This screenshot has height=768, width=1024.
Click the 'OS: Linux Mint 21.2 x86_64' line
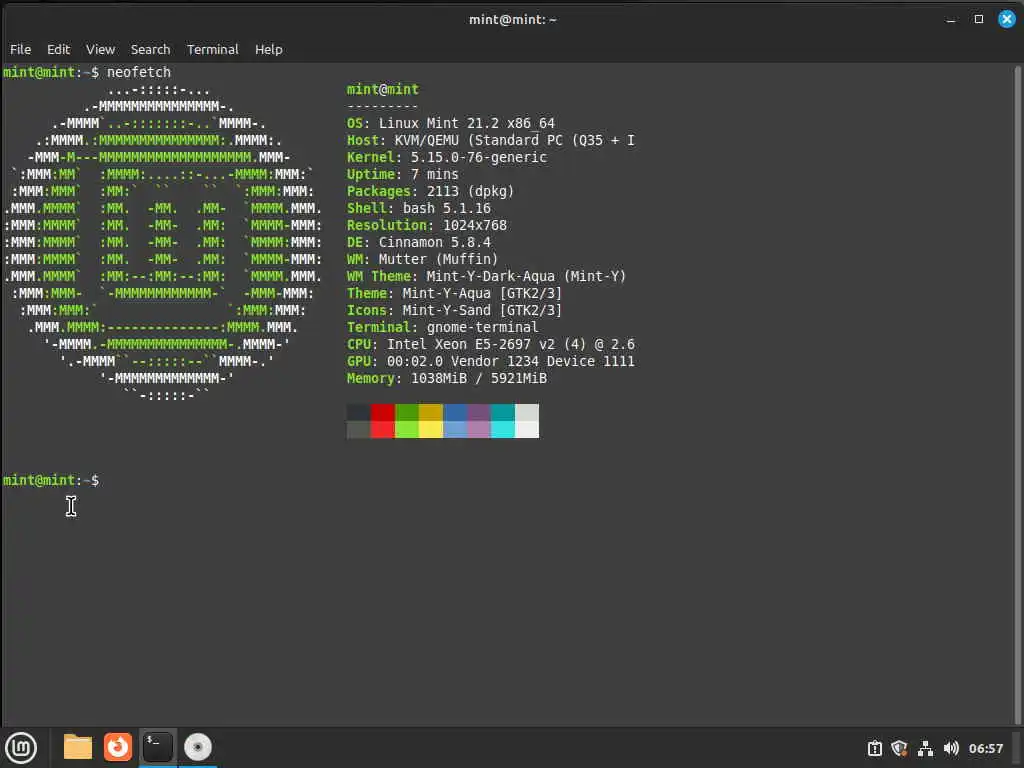(451, 123)
